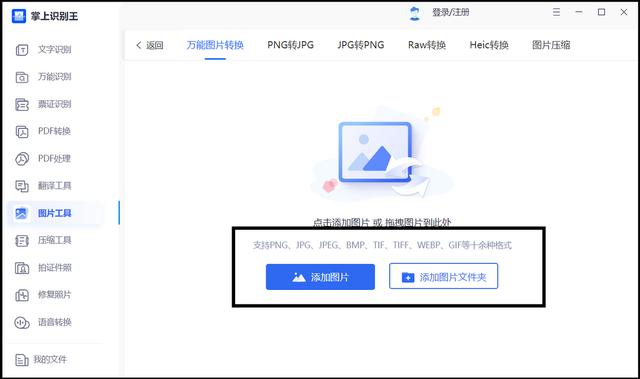
Task: Open 拍证件照 sidebar icon
Action: [22, 268]
